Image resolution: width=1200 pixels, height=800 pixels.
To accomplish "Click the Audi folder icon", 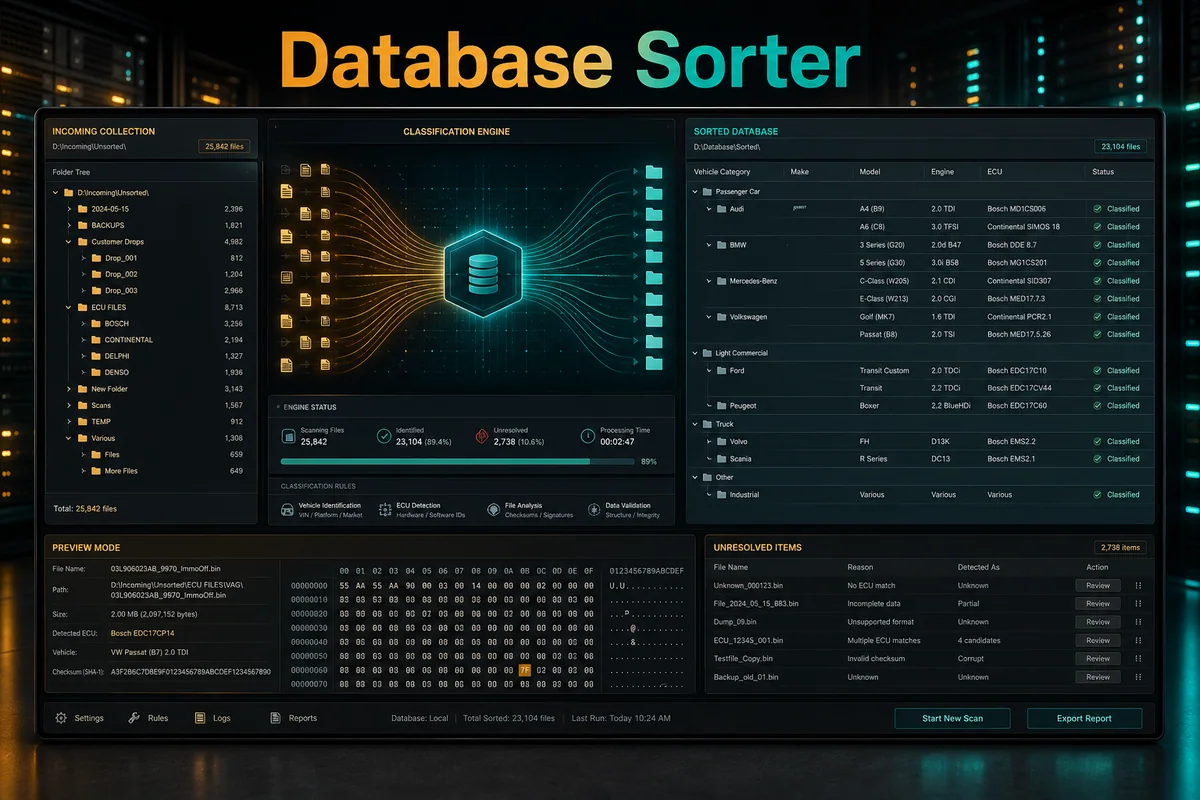I will tap(721, 209).
